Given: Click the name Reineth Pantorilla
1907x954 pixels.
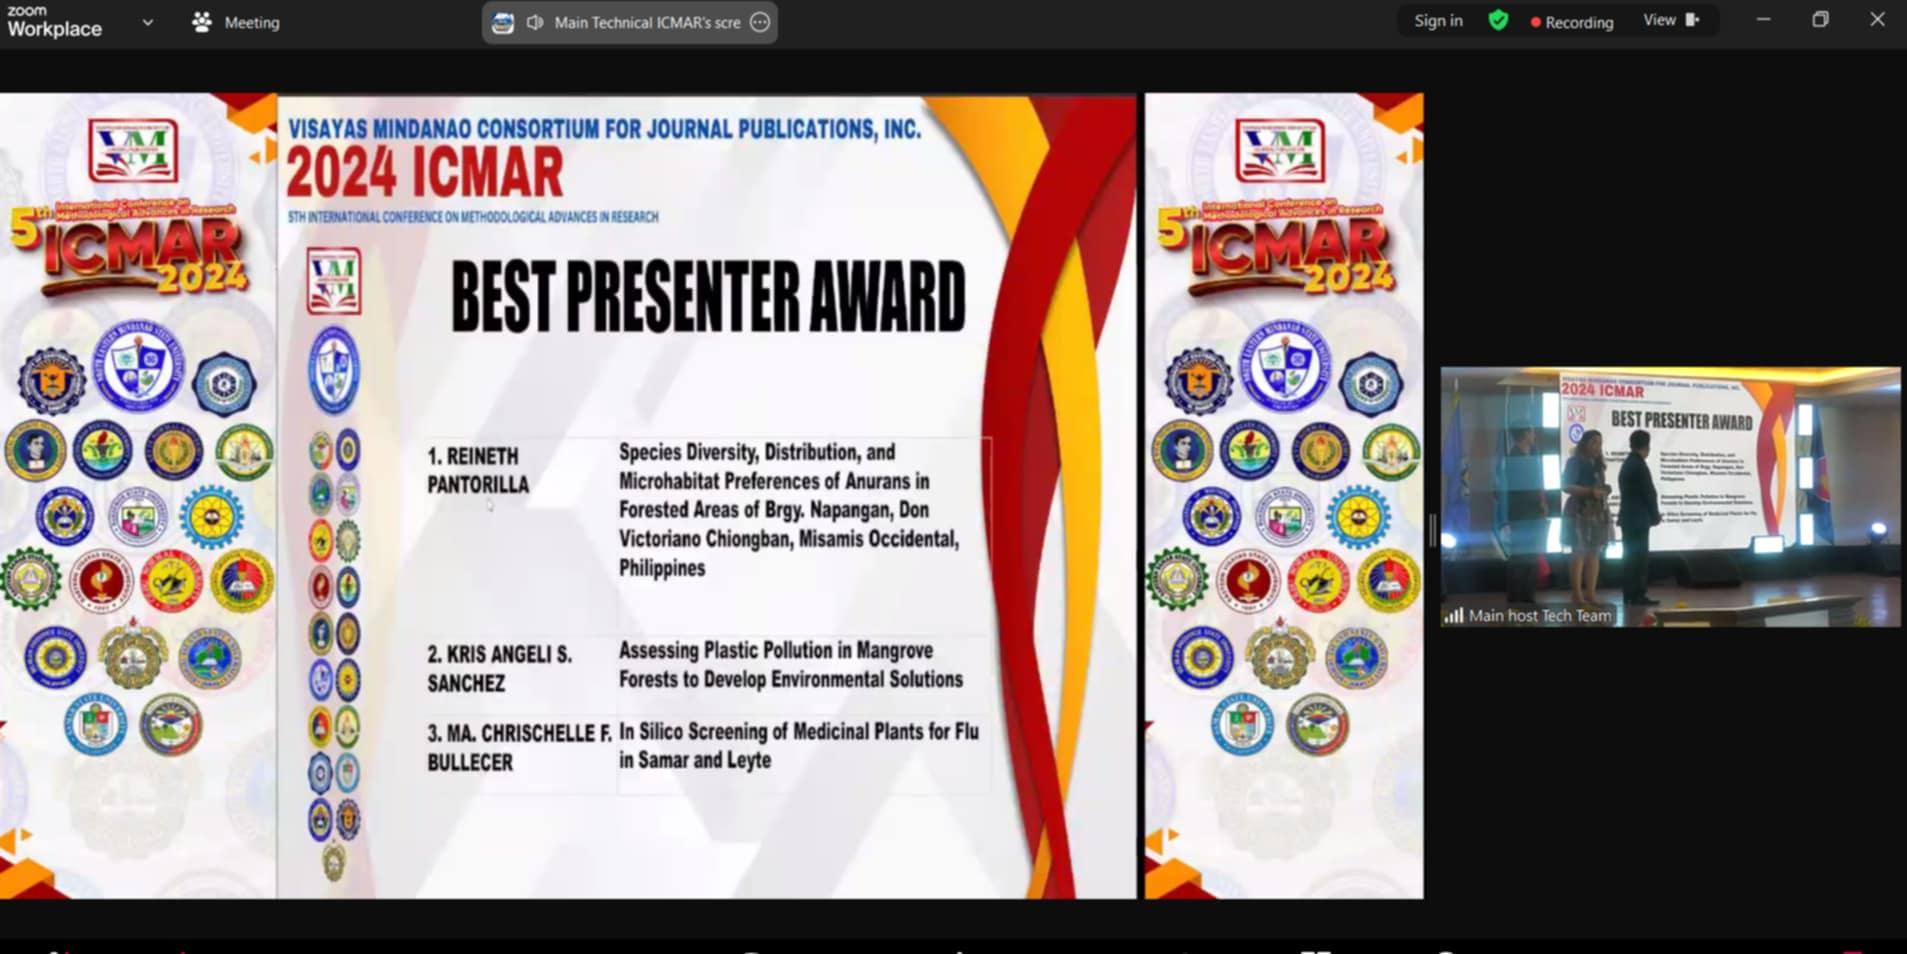Looking at the screenshot, I should [x=478, y=470].
